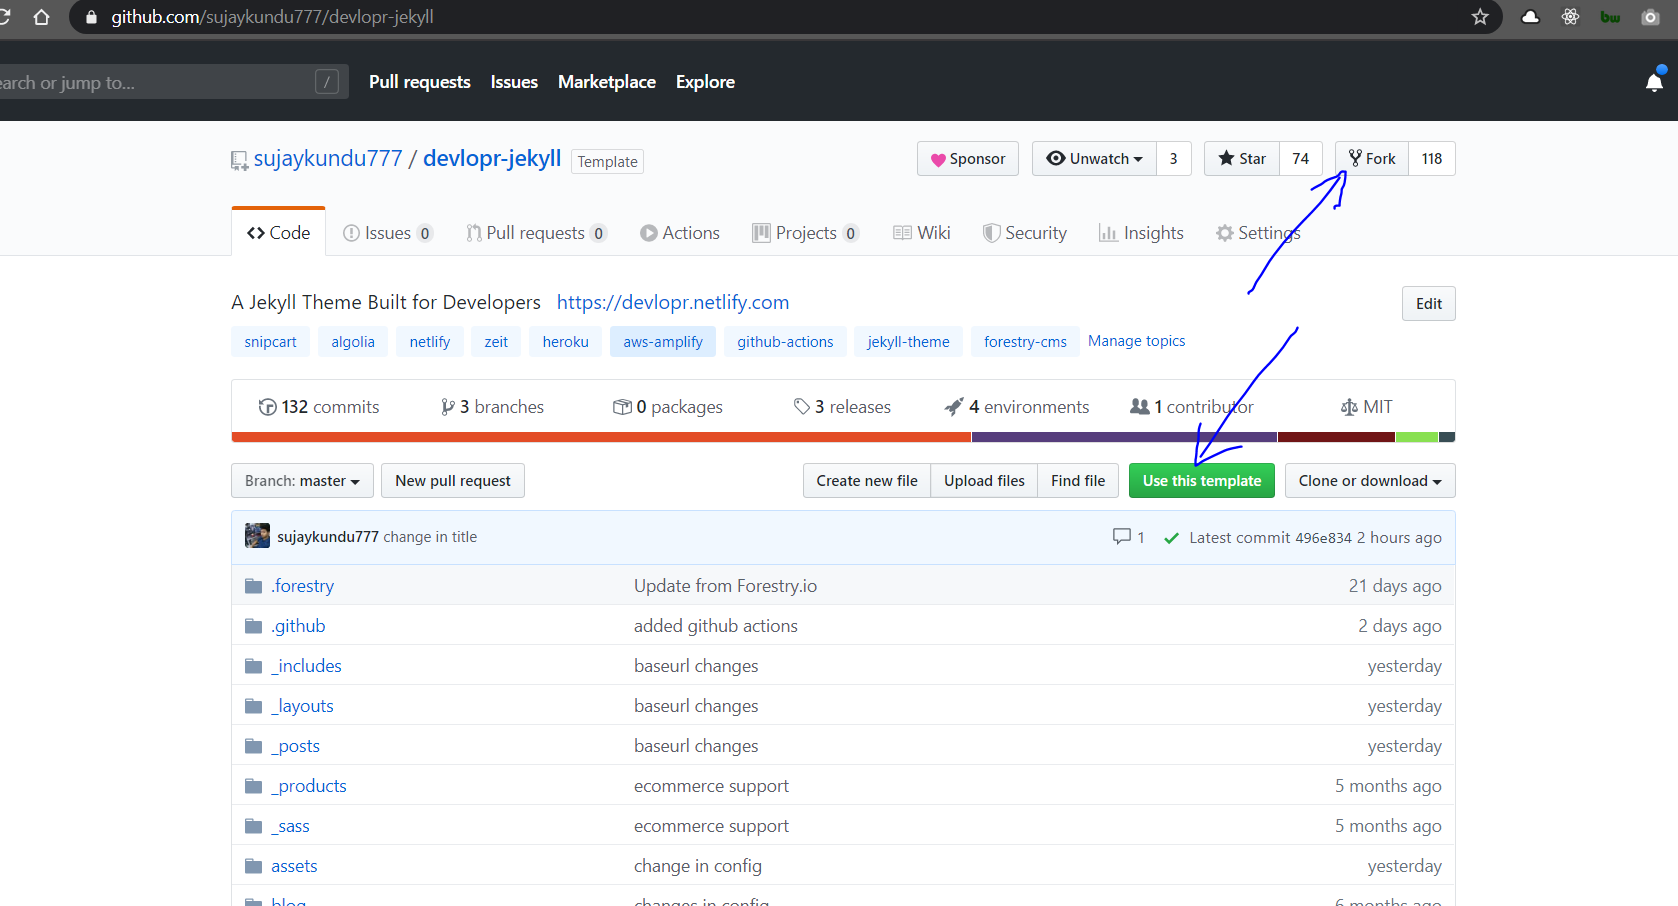Click the fork icon next to Fork button
The width and height of the screenshot is (1678, 906).
click(1356, 158)
